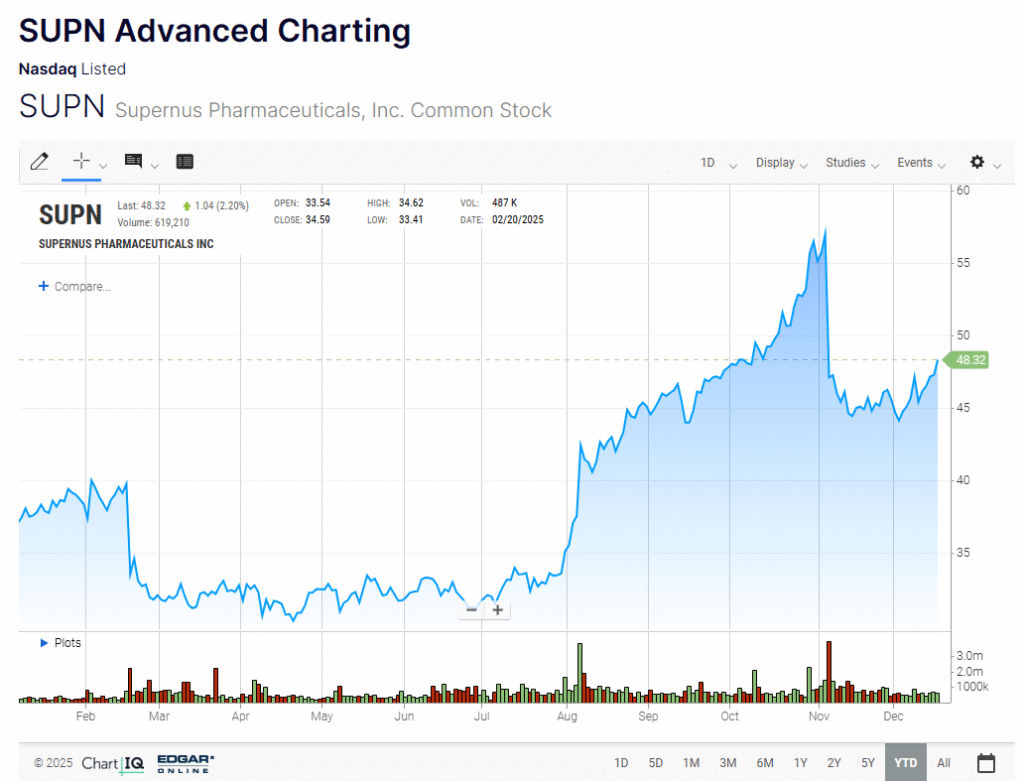The height and width of the screenshot is (781, 1024).
Task: Zoom out with the minus button
Action: [x=471, y=610]
